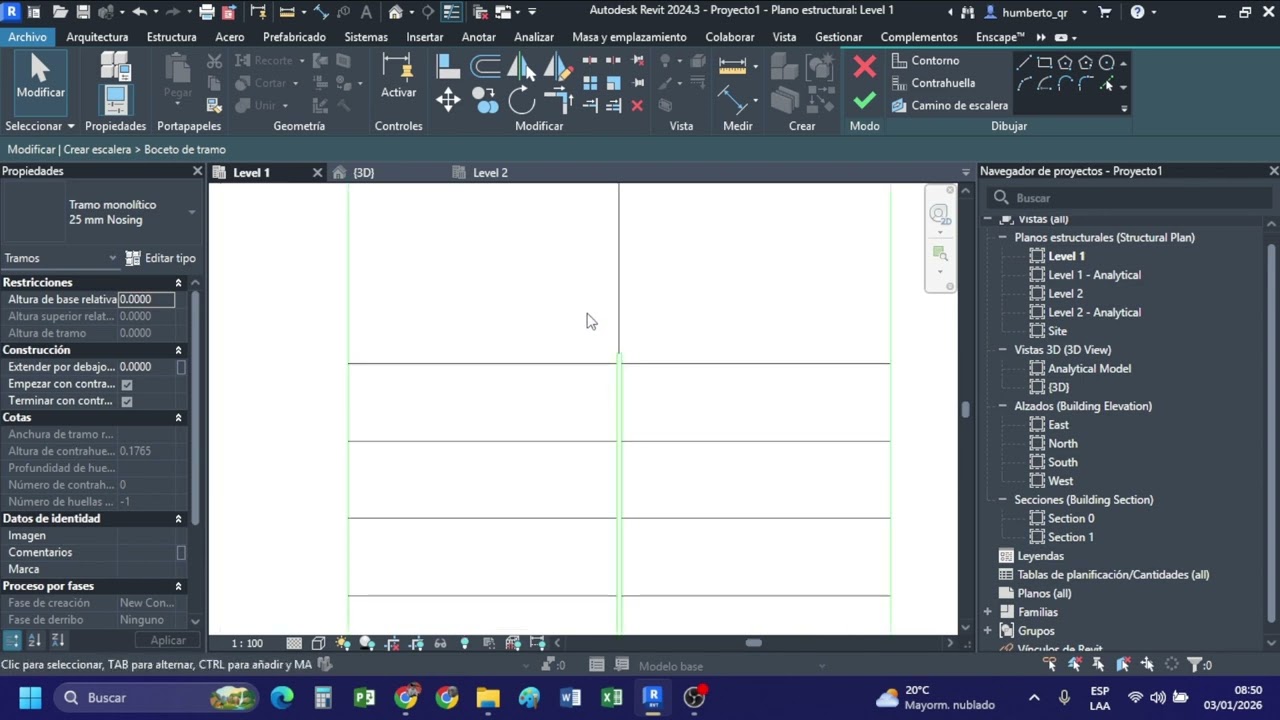Close the Level 1 view tab
This screenshot has width=1280, height=720.
tap(317, 173)
